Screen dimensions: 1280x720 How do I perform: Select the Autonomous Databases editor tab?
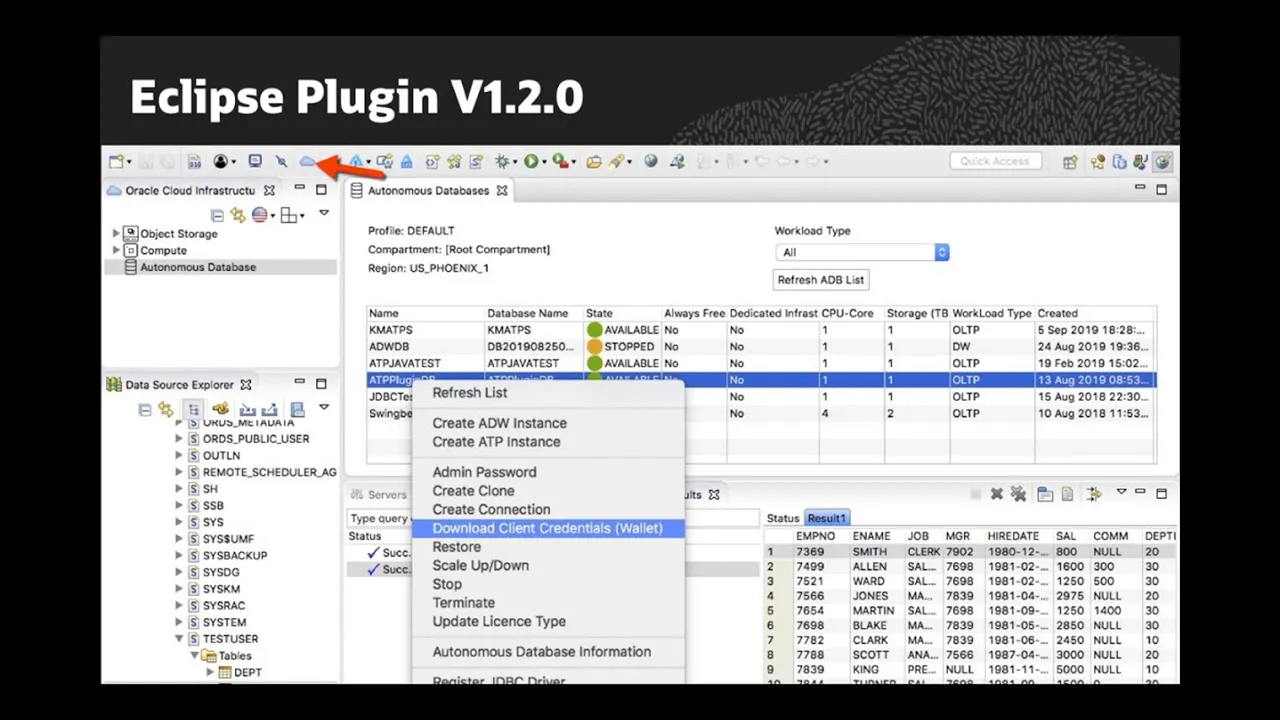point(428,190)
